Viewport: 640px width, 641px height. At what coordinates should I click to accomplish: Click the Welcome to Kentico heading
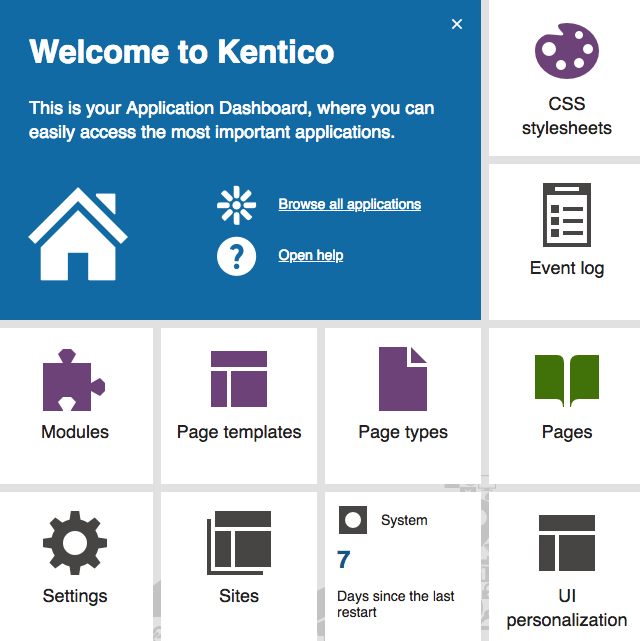182,52
